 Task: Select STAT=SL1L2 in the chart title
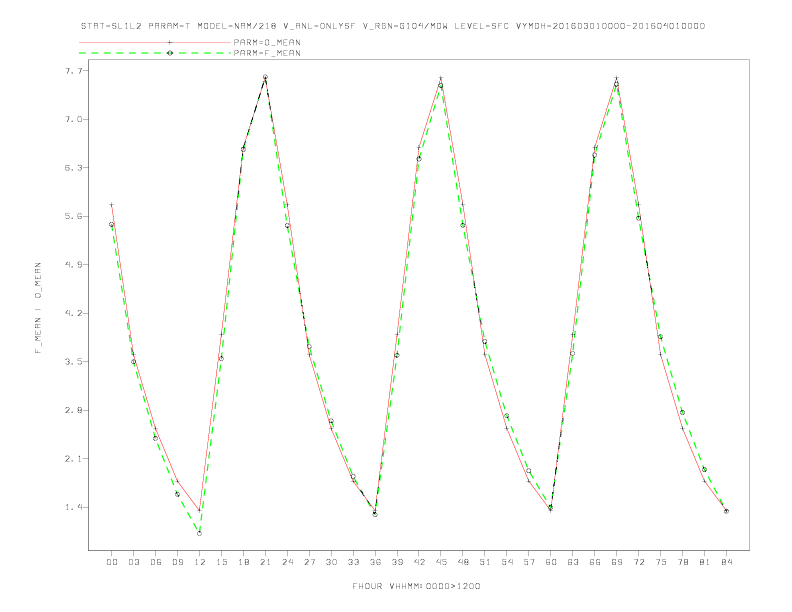click(x=111, y=26)
